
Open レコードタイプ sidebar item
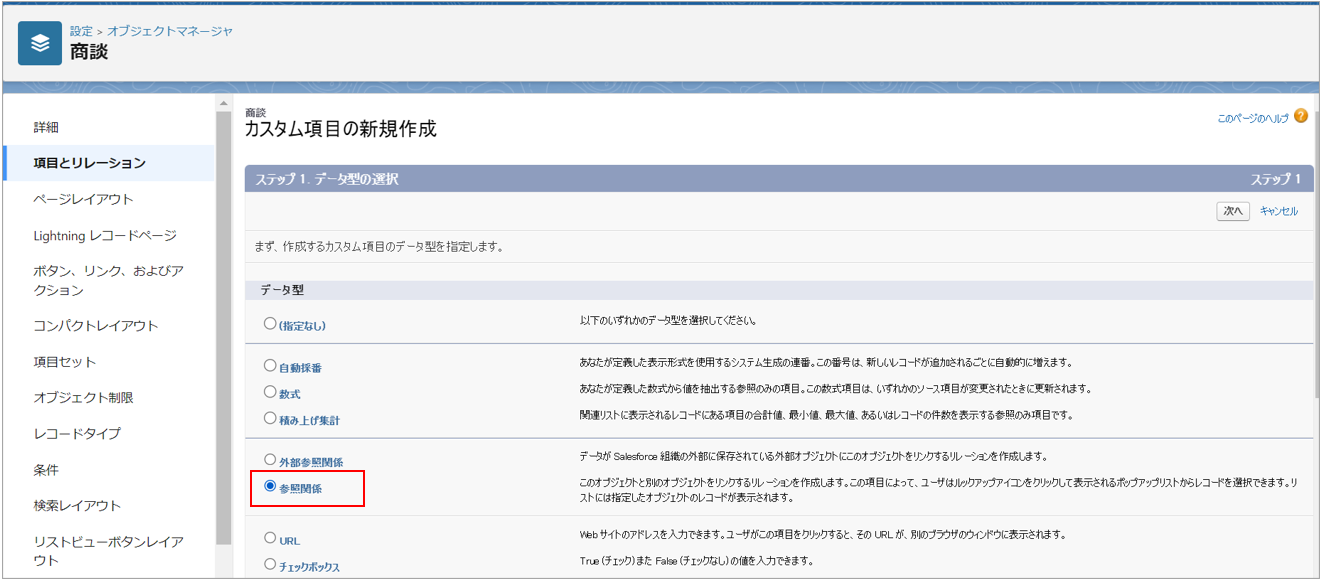[77, 433]
